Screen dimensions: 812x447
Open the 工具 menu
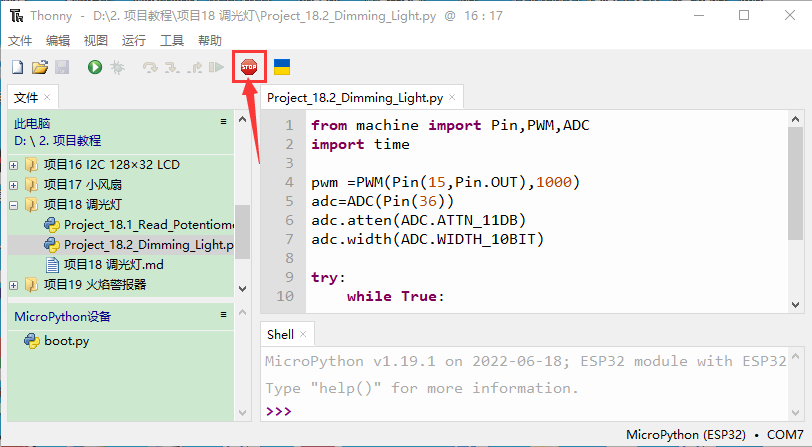(x=172, y=41)
